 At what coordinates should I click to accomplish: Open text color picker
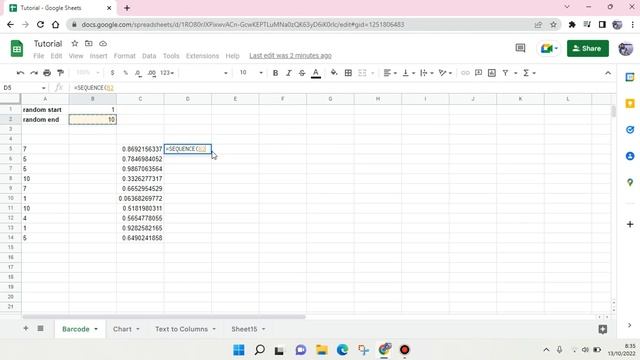click(x=316, y=73)
